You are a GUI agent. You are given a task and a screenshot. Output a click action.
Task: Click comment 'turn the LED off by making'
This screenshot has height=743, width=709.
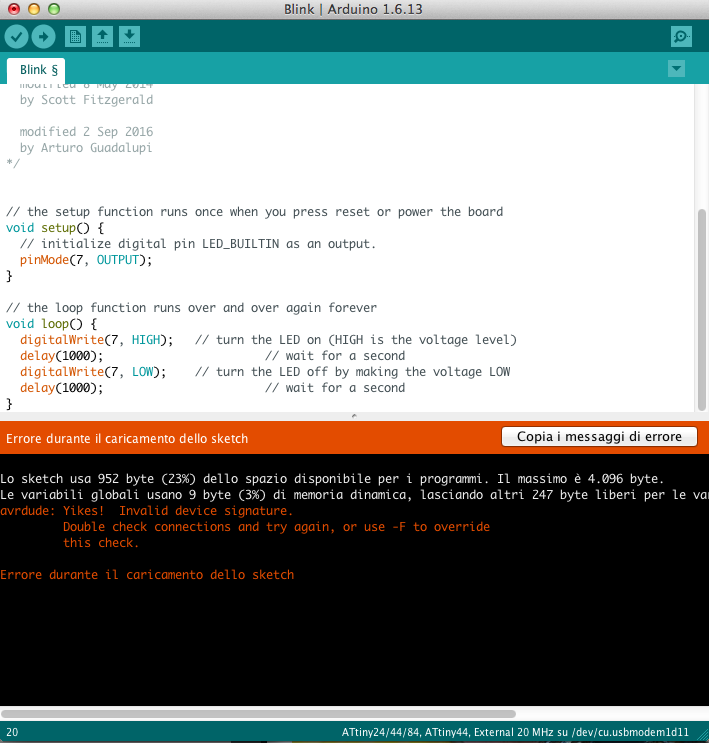353,372
